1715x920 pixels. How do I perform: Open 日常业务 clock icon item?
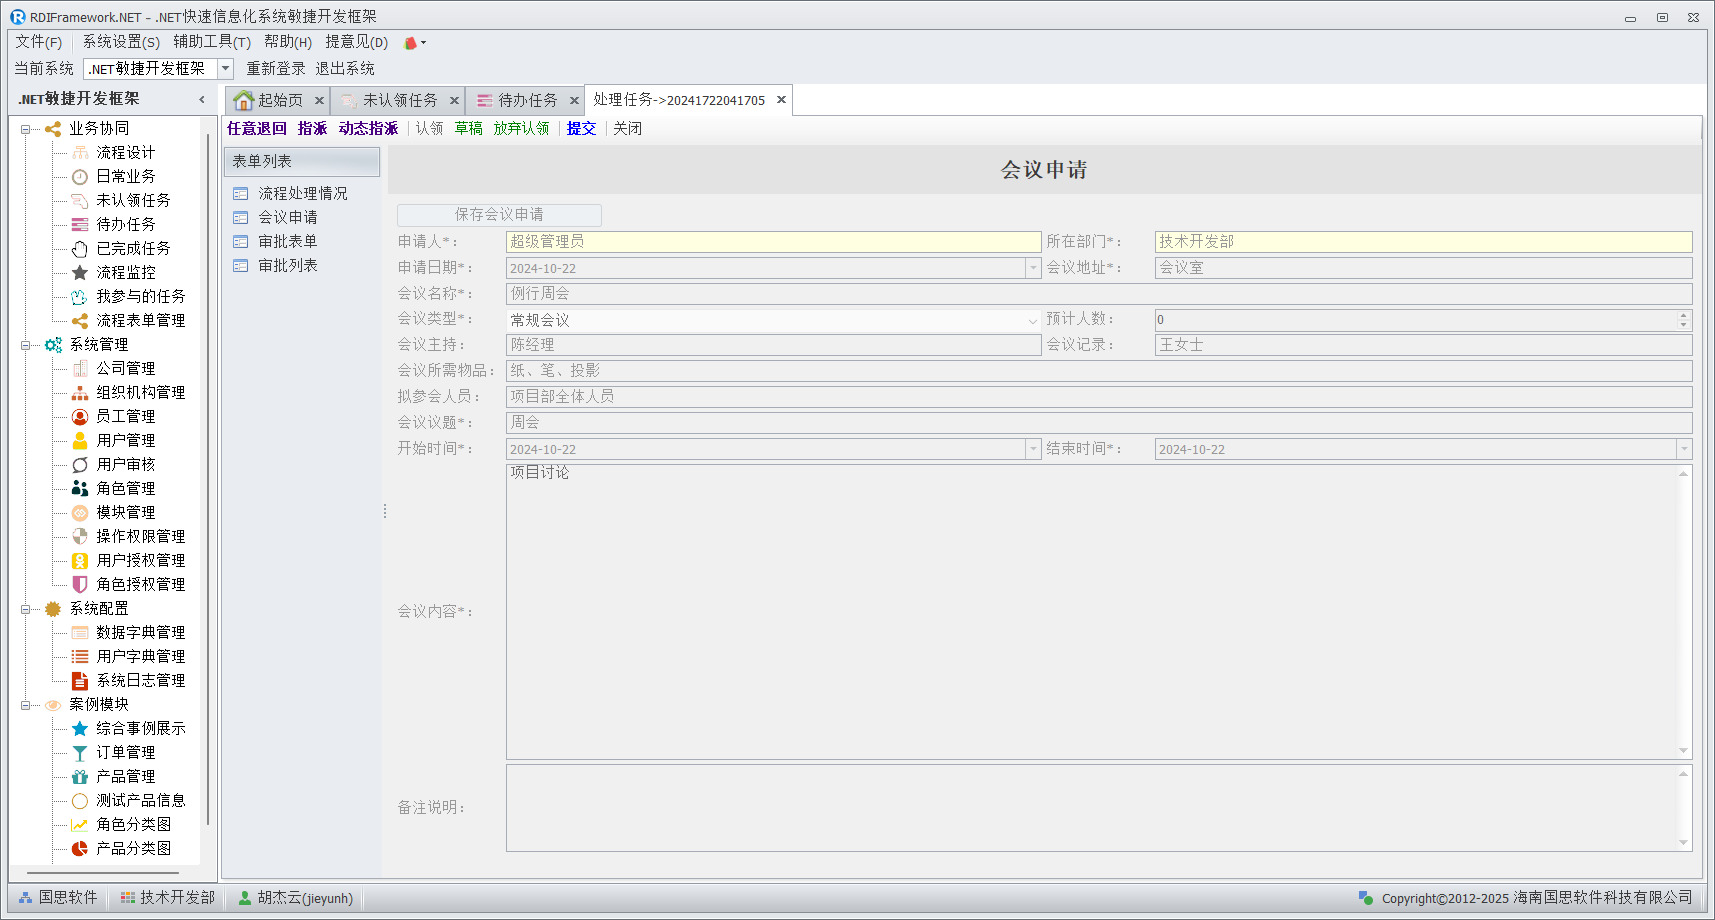(80, 177)
